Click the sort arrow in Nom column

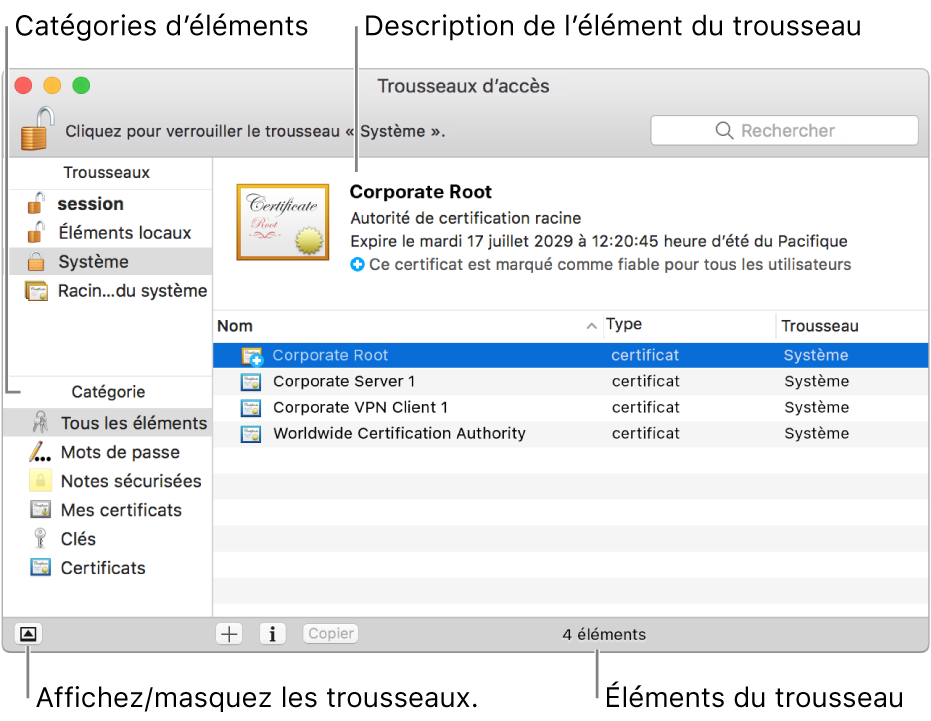591,325
